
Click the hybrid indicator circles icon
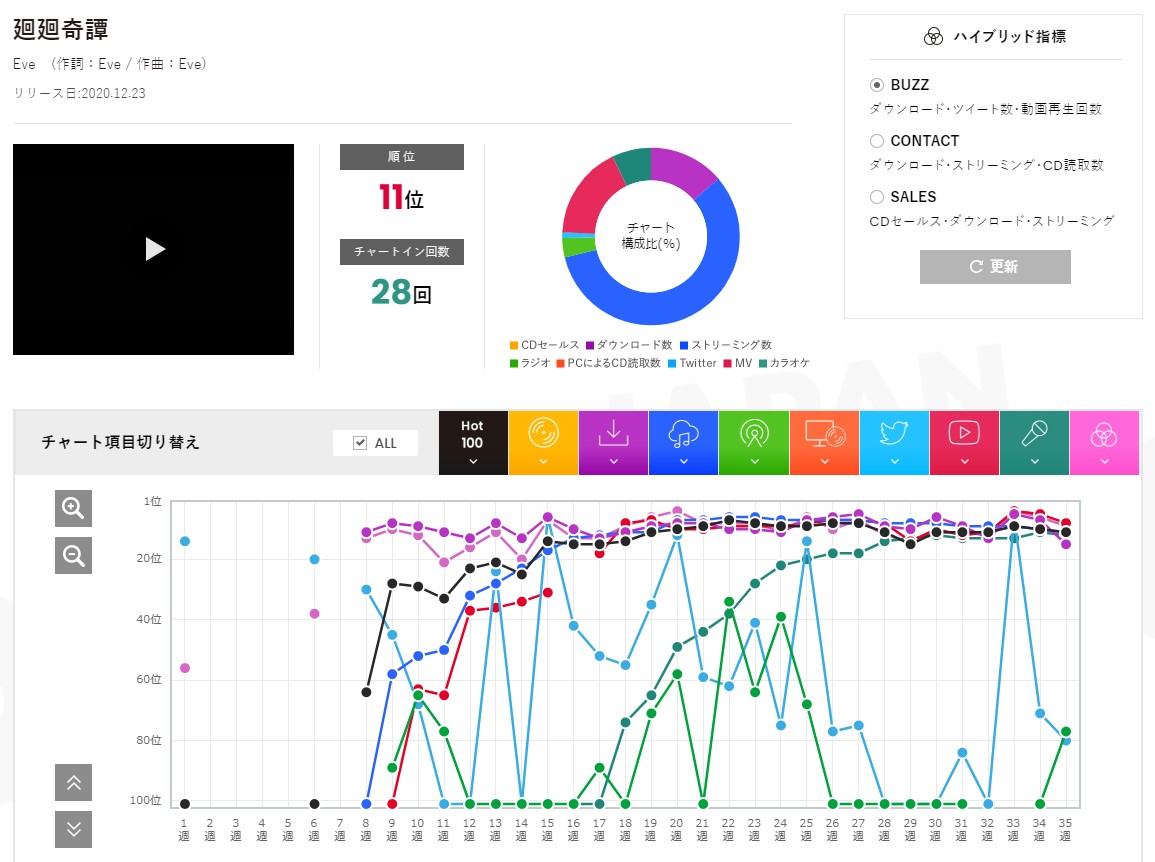pos(933,37)
